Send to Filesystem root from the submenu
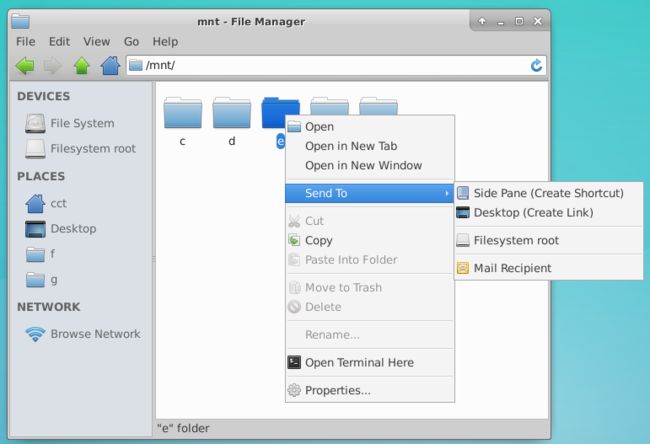 pyautogui.click(x=549, y=240)
